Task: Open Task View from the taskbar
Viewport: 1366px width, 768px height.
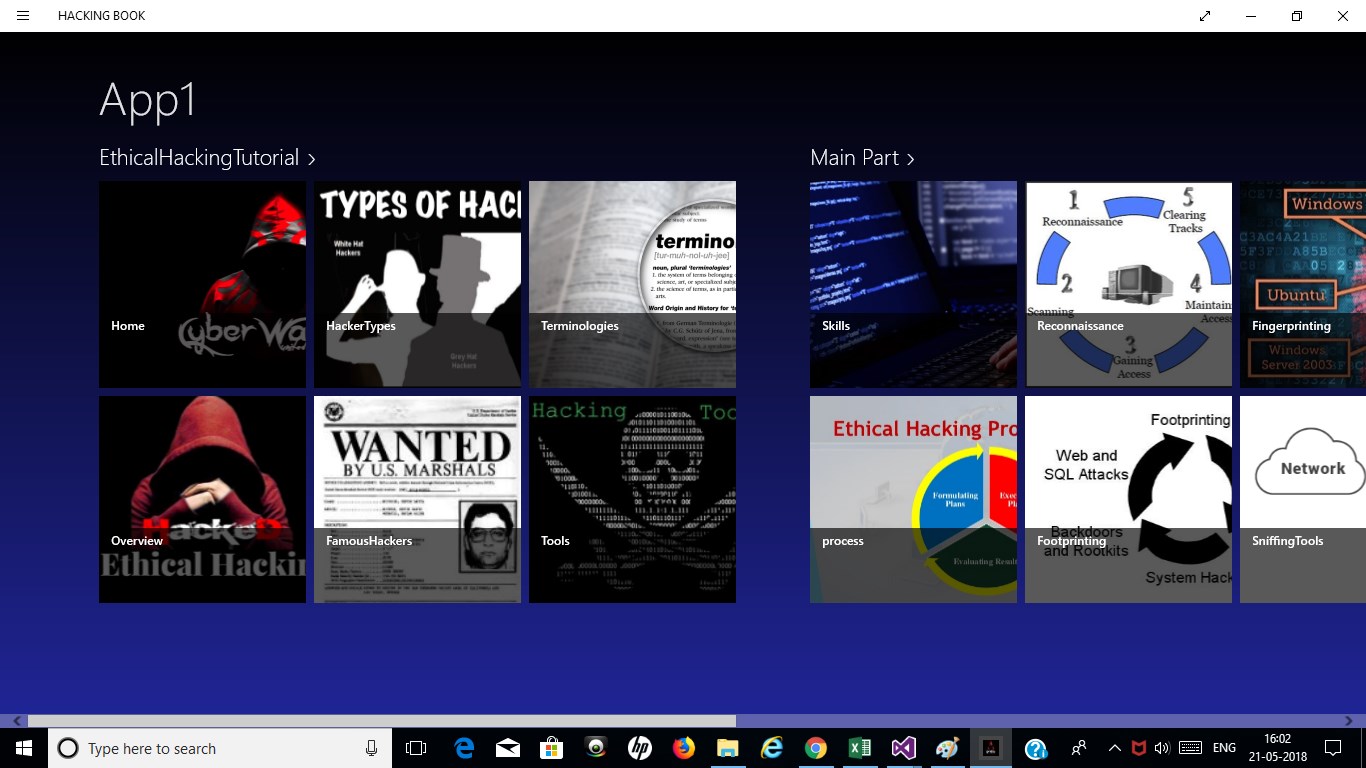Action: click(x=415, y=748)
